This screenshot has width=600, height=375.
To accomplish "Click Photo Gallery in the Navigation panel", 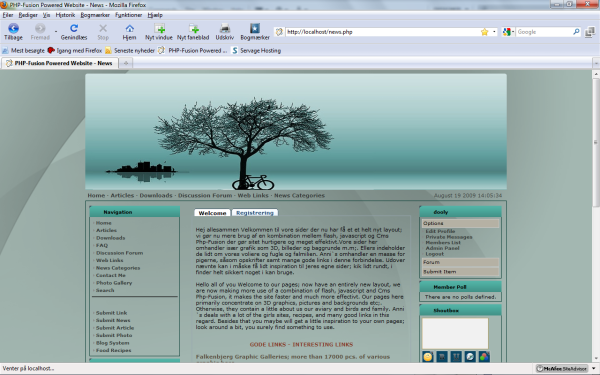I will 114,283.
